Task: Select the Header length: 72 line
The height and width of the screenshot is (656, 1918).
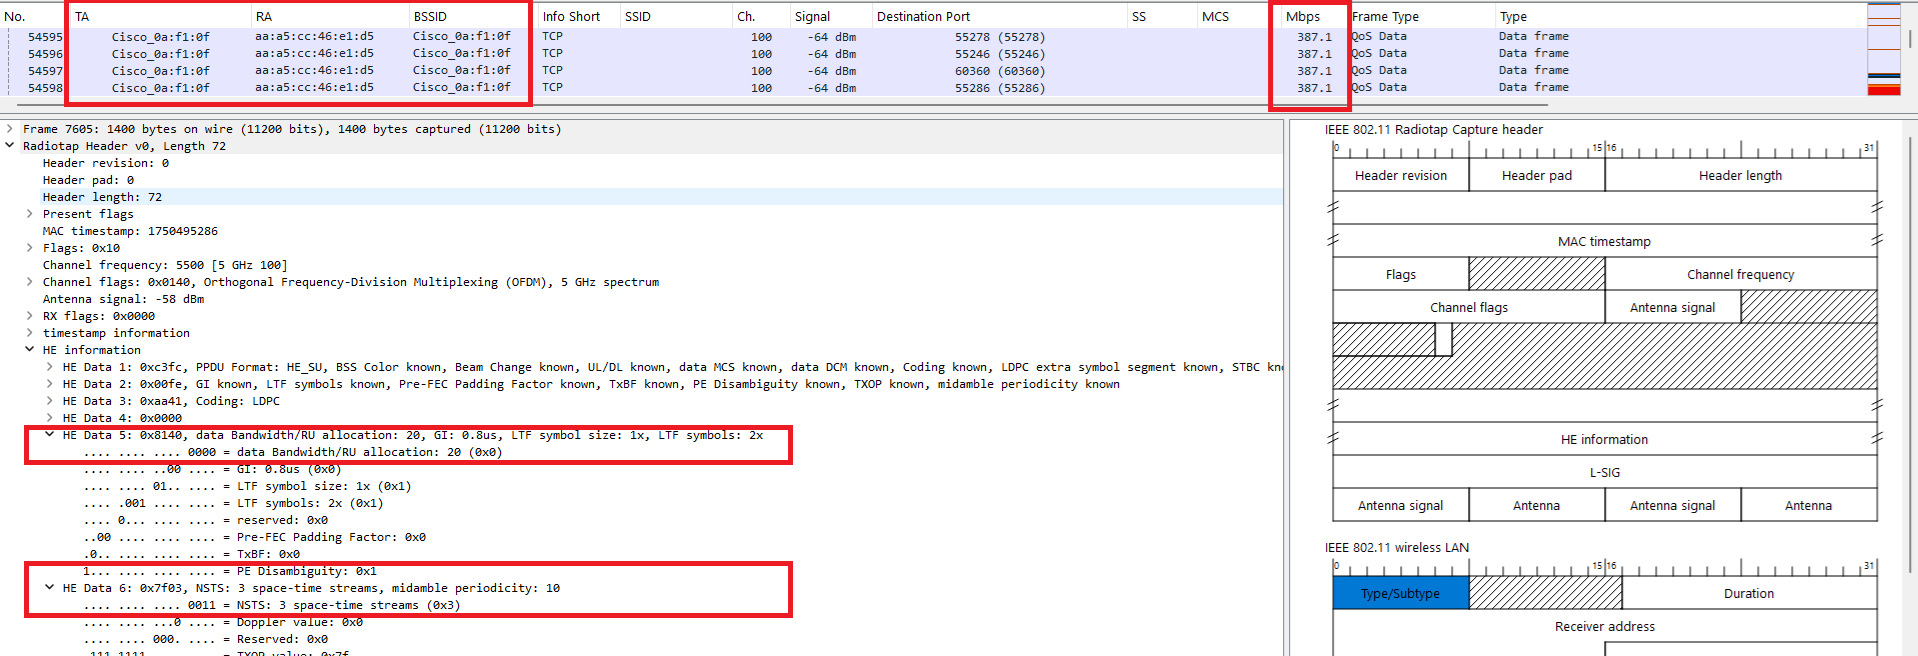Action: coord(102,197)
